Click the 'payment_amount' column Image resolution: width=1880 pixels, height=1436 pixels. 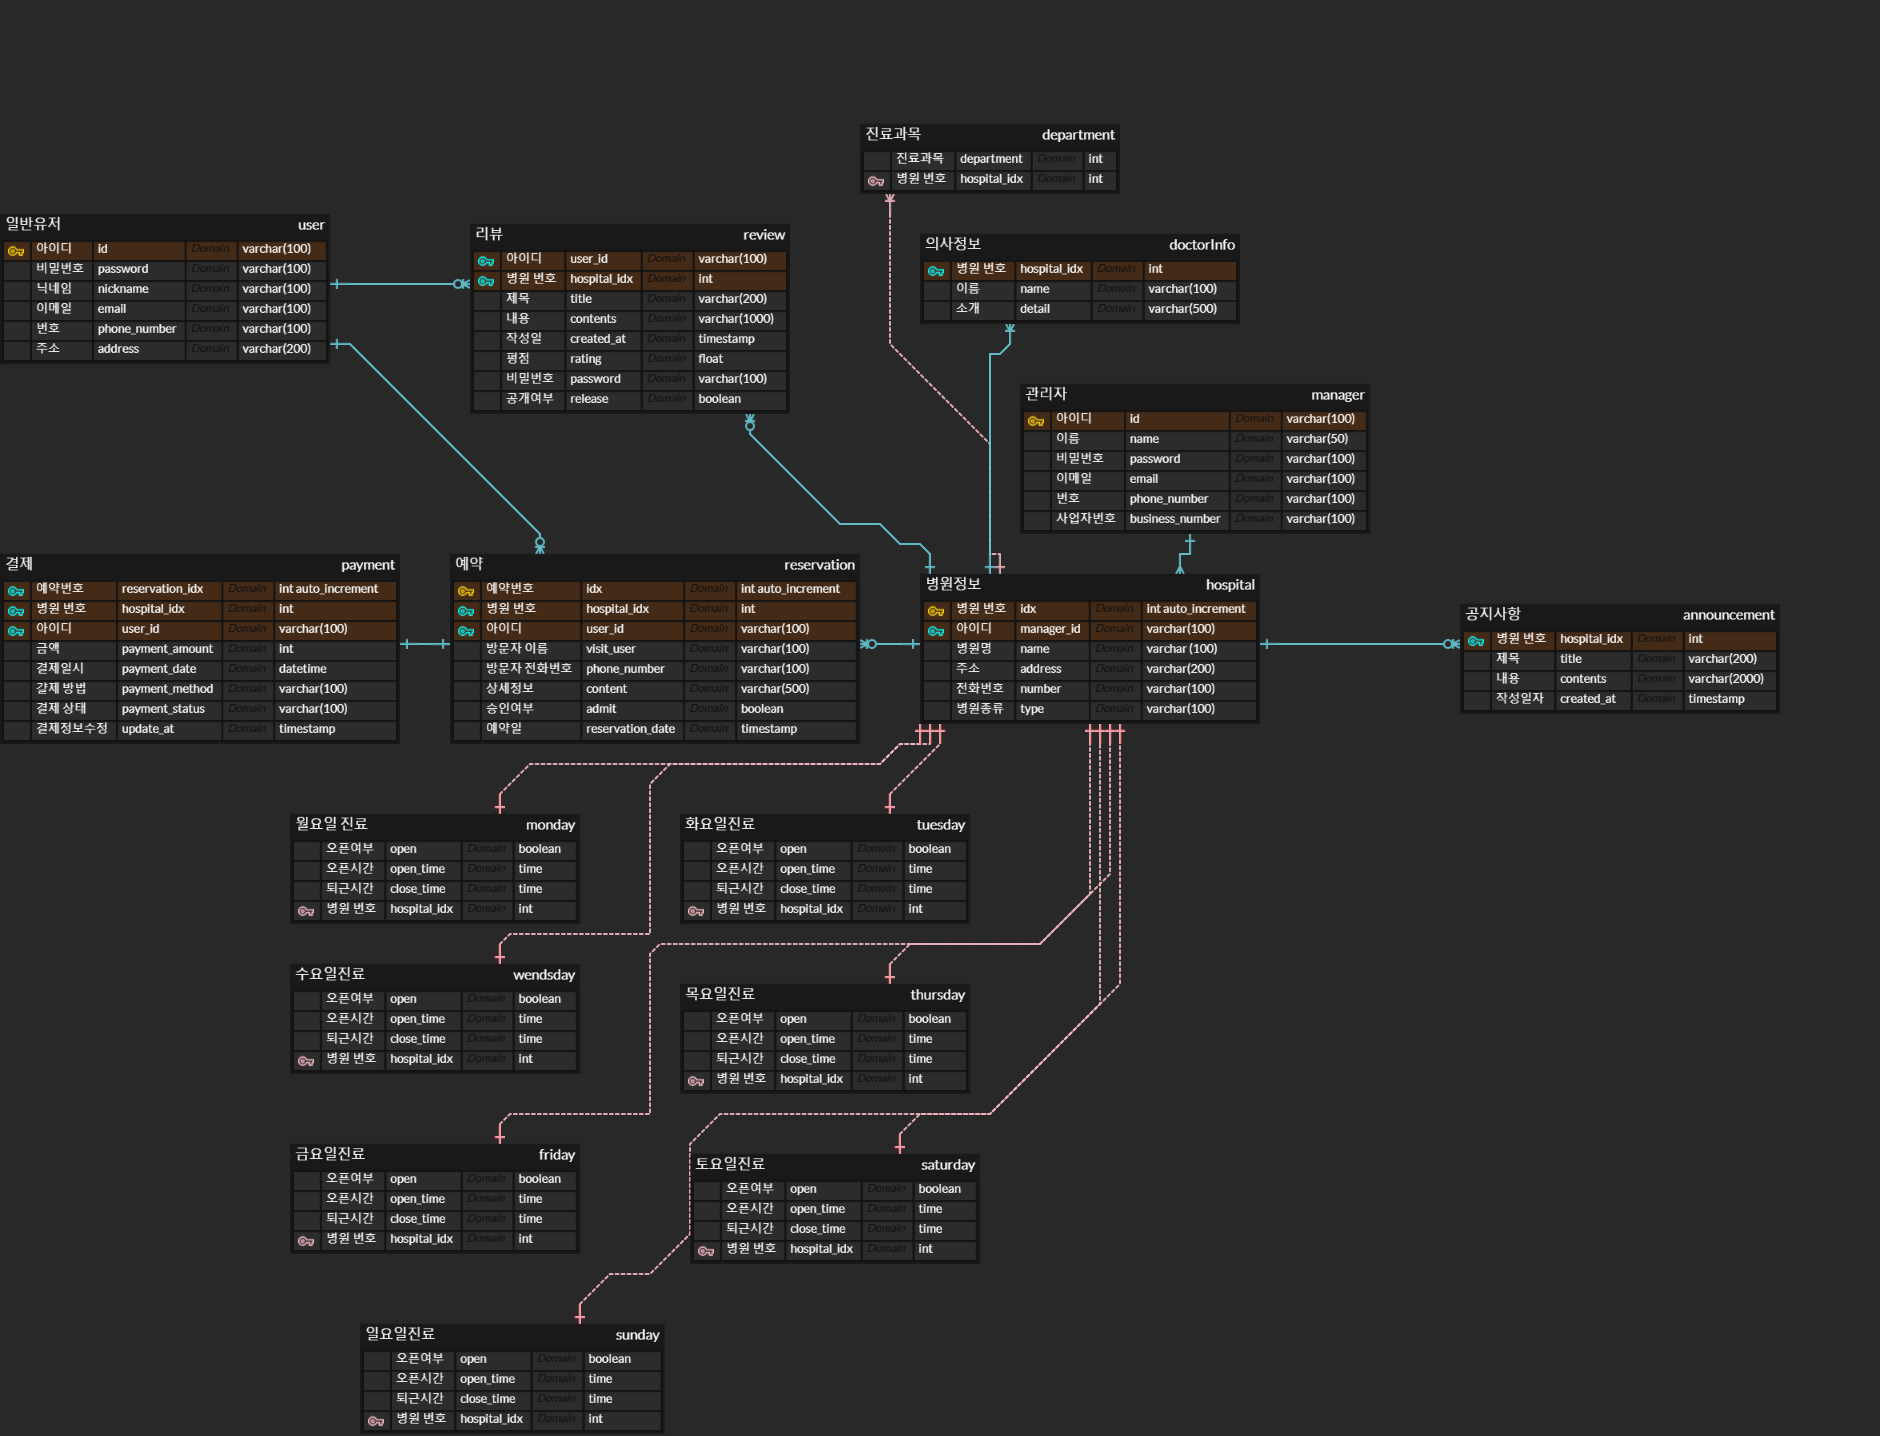coord(169,649)
